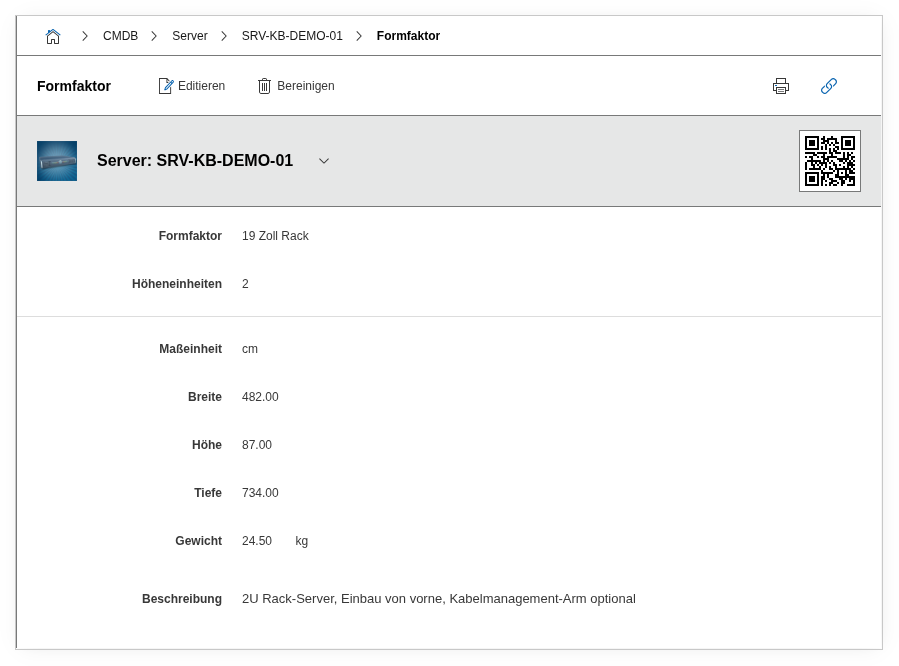Copy the permalink using the chain icon
The image size is (899, 666).
click(828, 86)
